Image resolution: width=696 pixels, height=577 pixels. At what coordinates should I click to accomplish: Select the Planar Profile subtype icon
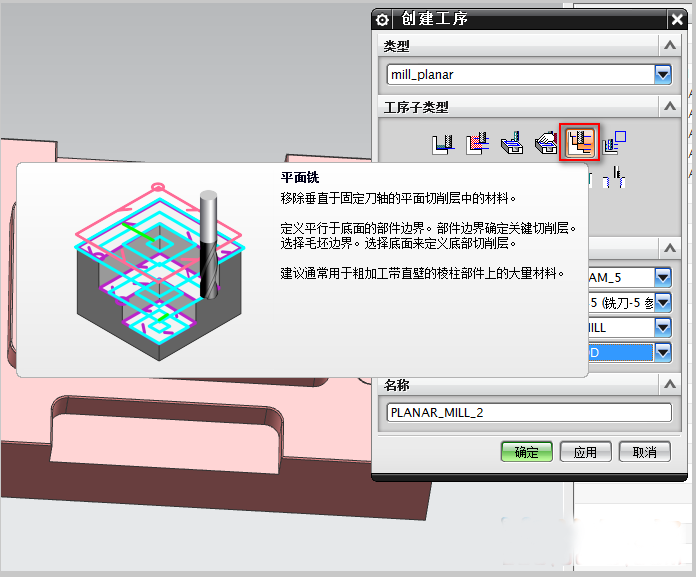pyautogui.click(x=615, y=144)
